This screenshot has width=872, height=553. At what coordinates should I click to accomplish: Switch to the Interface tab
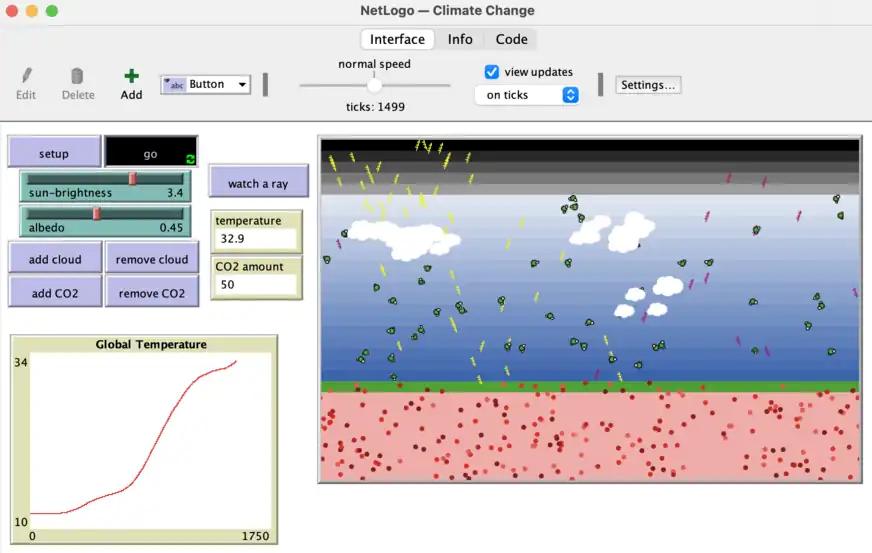[x=397, y=39]
